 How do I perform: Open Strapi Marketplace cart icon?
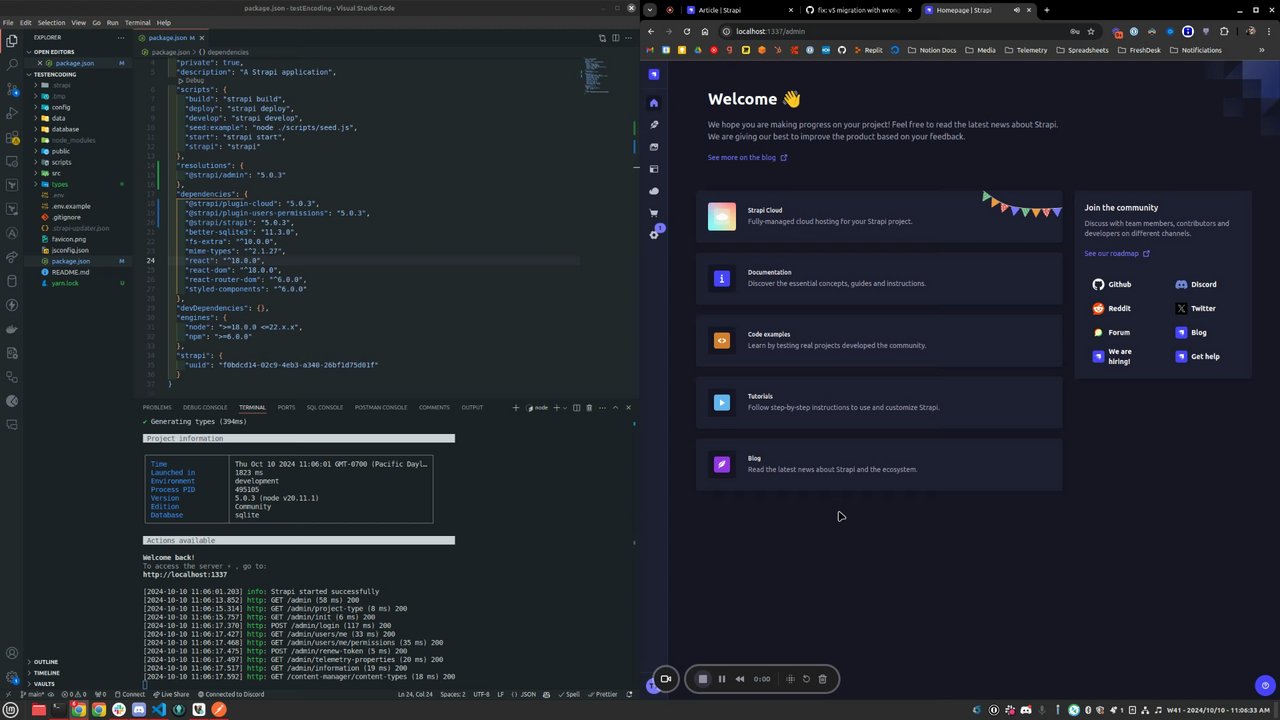point(654,213)
